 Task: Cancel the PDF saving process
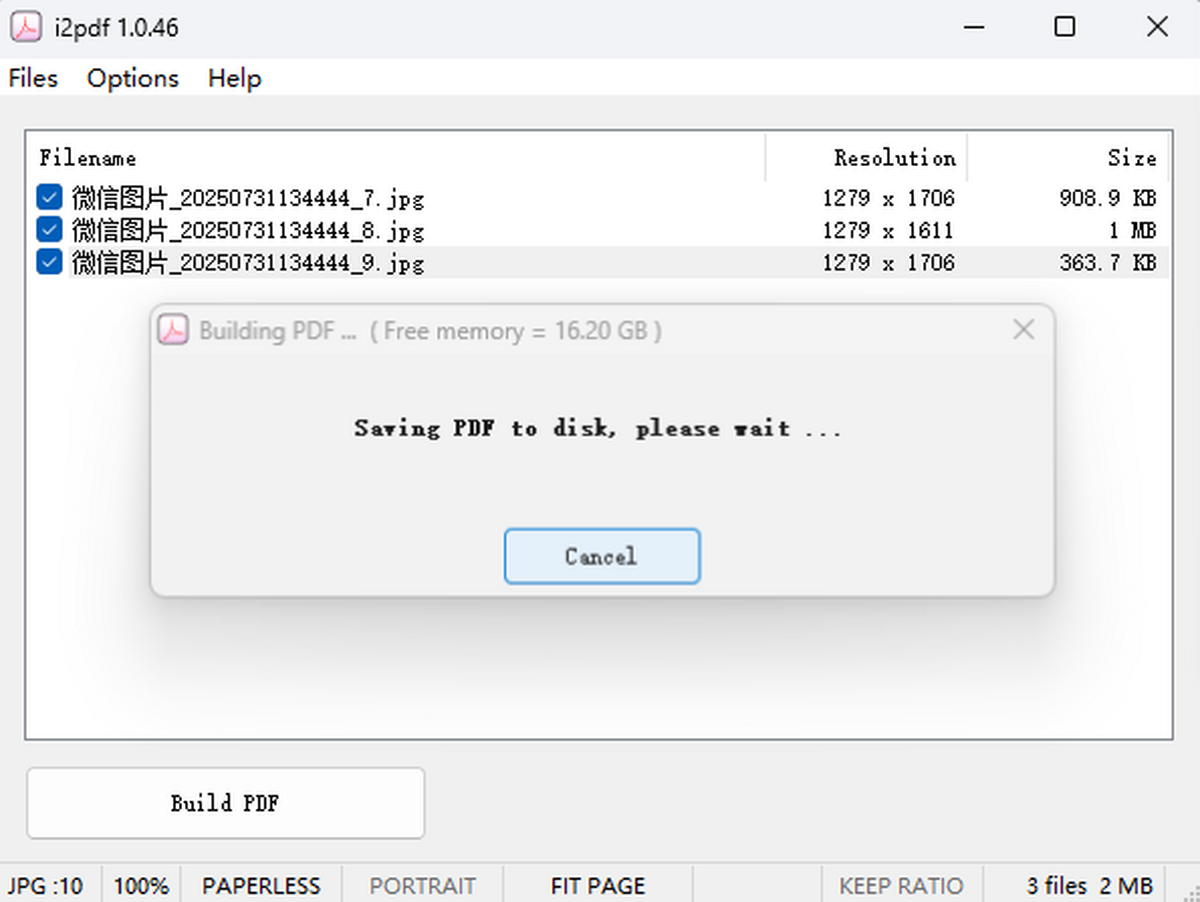point(601,556)
